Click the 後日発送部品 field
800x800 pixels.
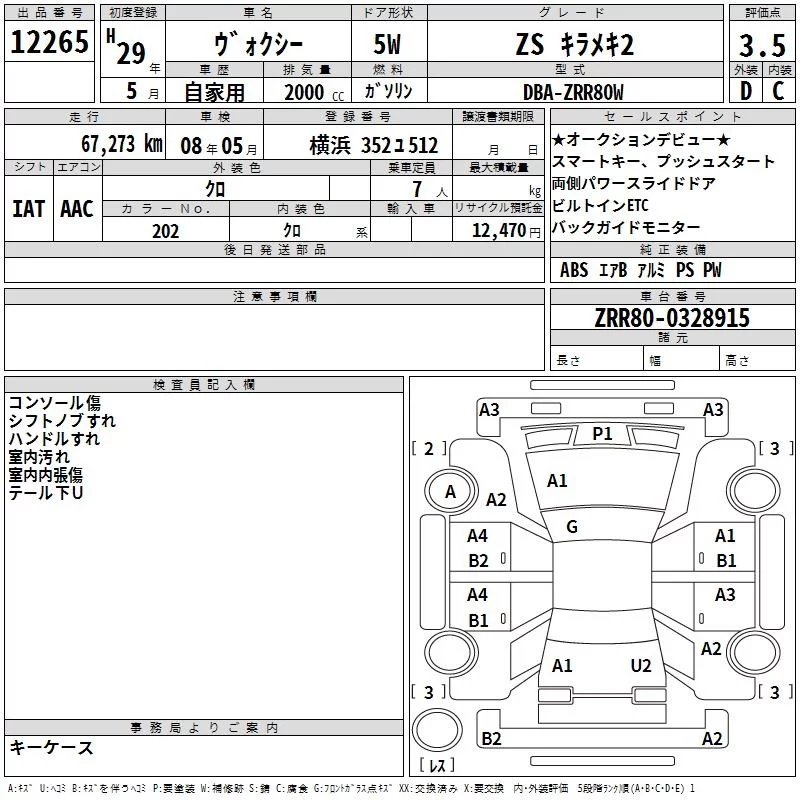coord(274,269)
